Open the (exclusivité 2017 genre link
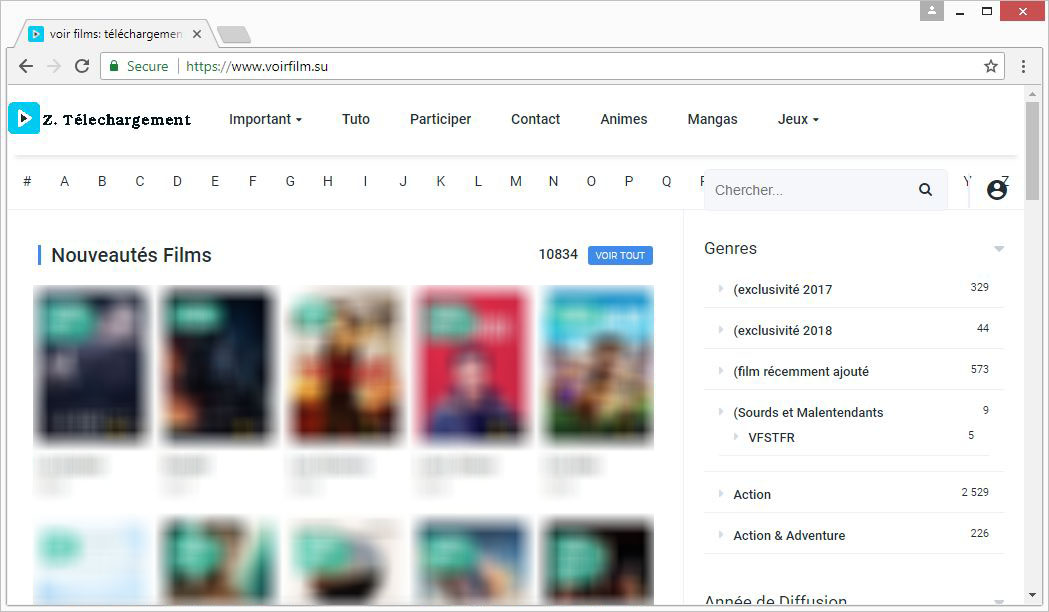Image resolution: width=1049 pixels, height=612 pixels. click(x=782, y=290)
